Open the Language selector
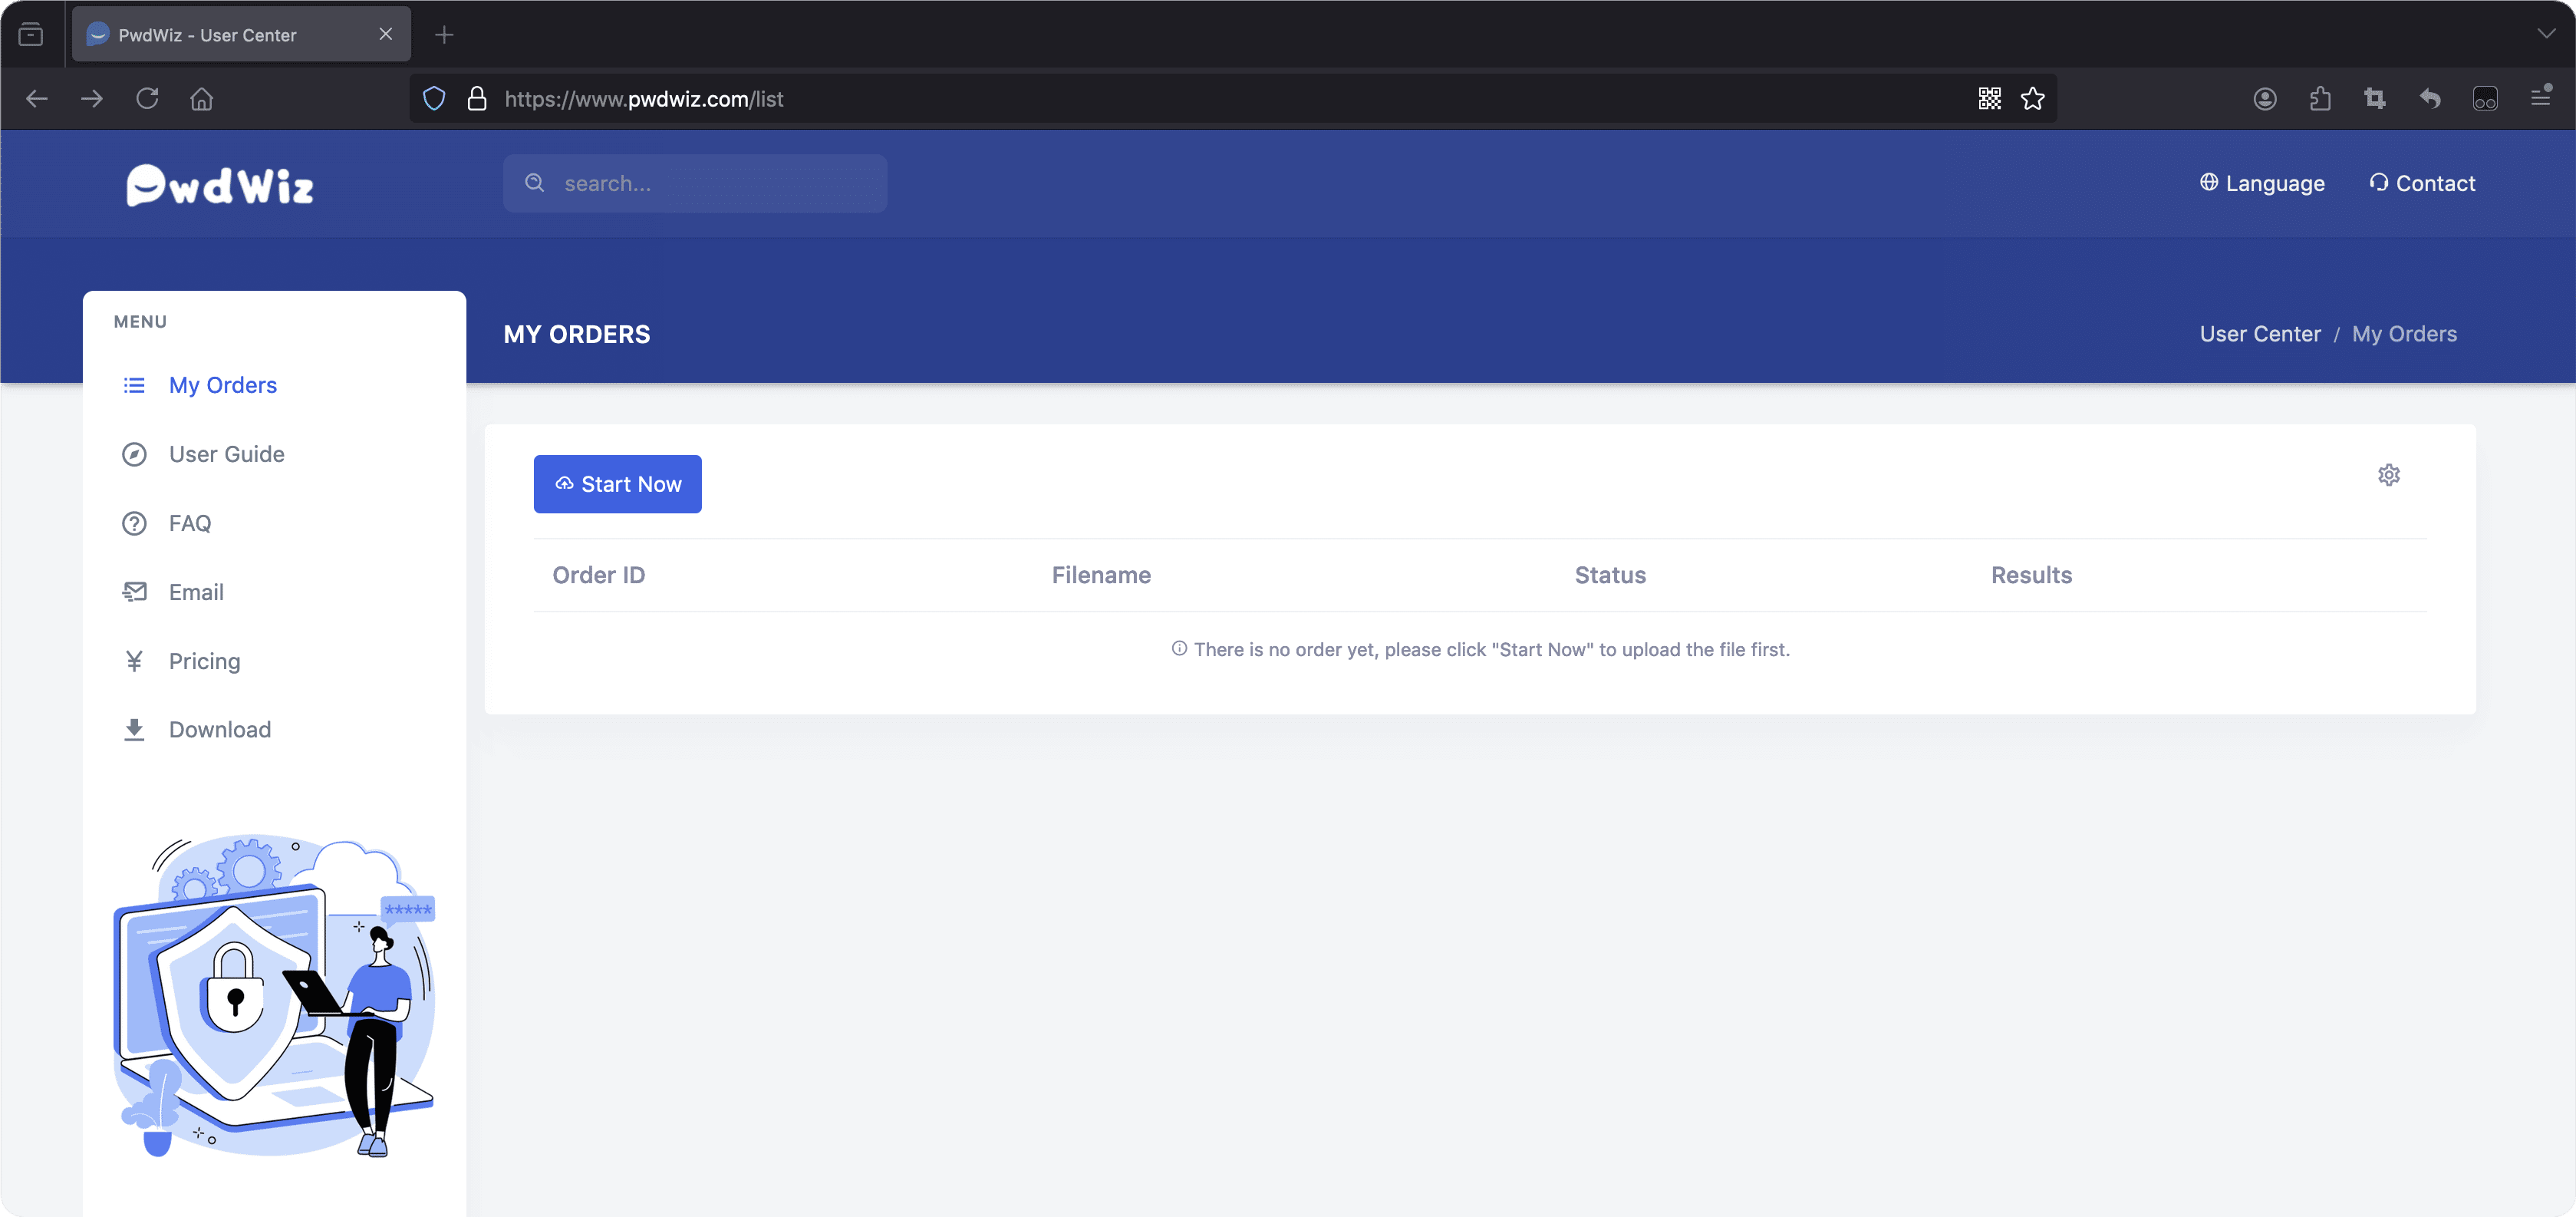This screenshot has width=2576, height=1217. [2262, 183]
